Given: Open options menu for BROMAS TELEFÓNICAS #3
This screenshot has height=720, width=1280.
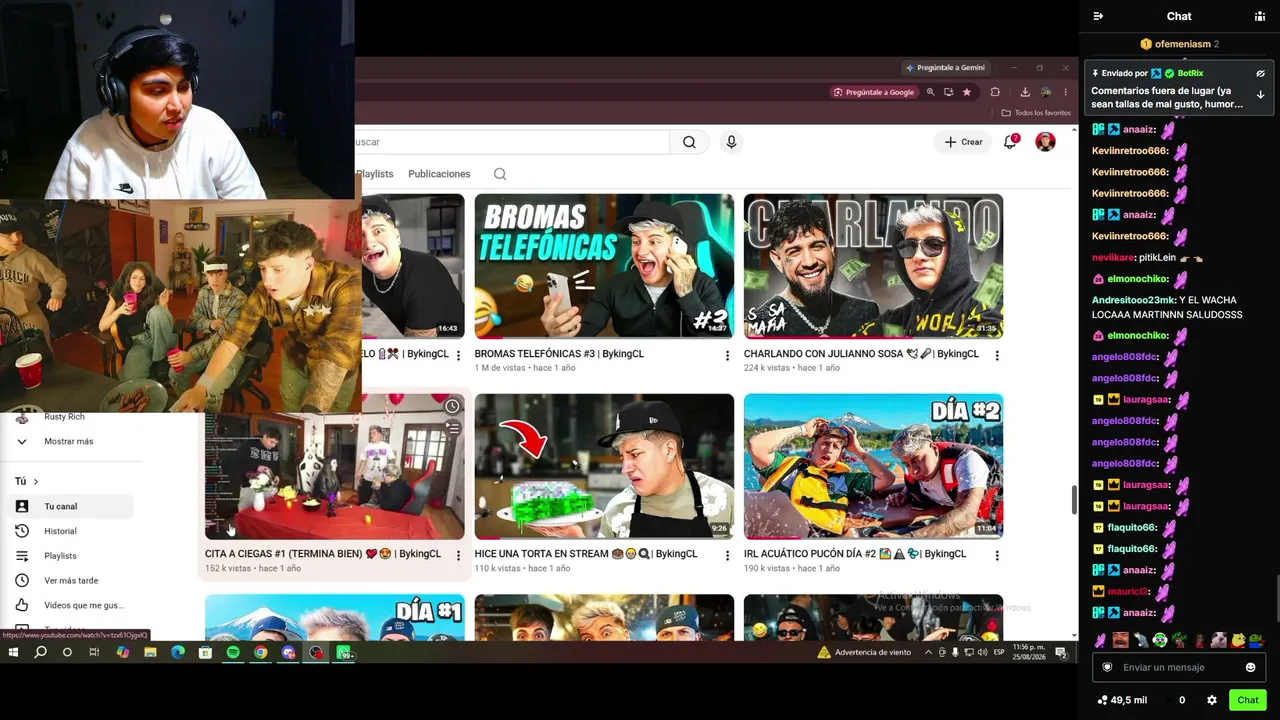Looking at the screenshot, I should (727, 355).
